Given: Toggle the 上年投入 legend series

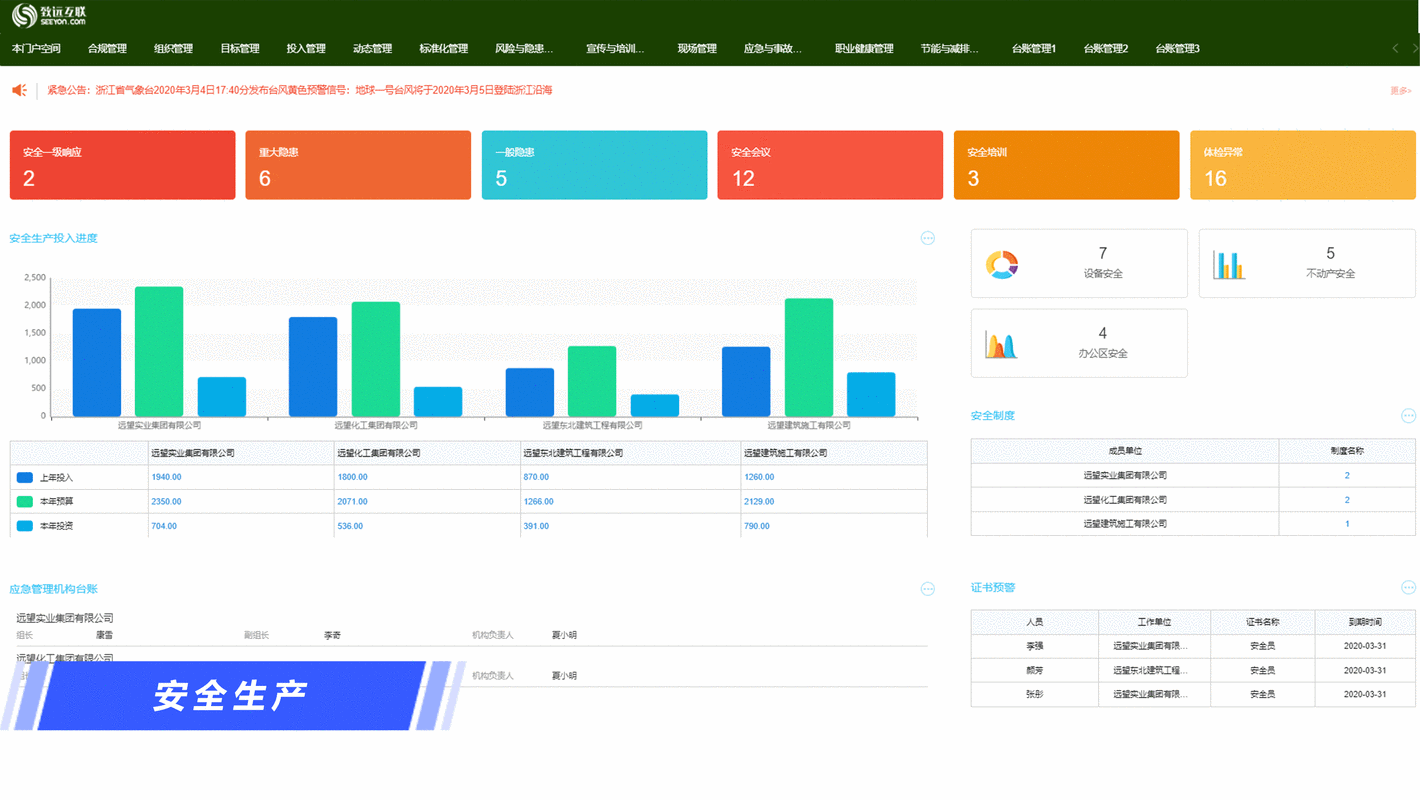Looking at the screenshot, I should point(25,478).
